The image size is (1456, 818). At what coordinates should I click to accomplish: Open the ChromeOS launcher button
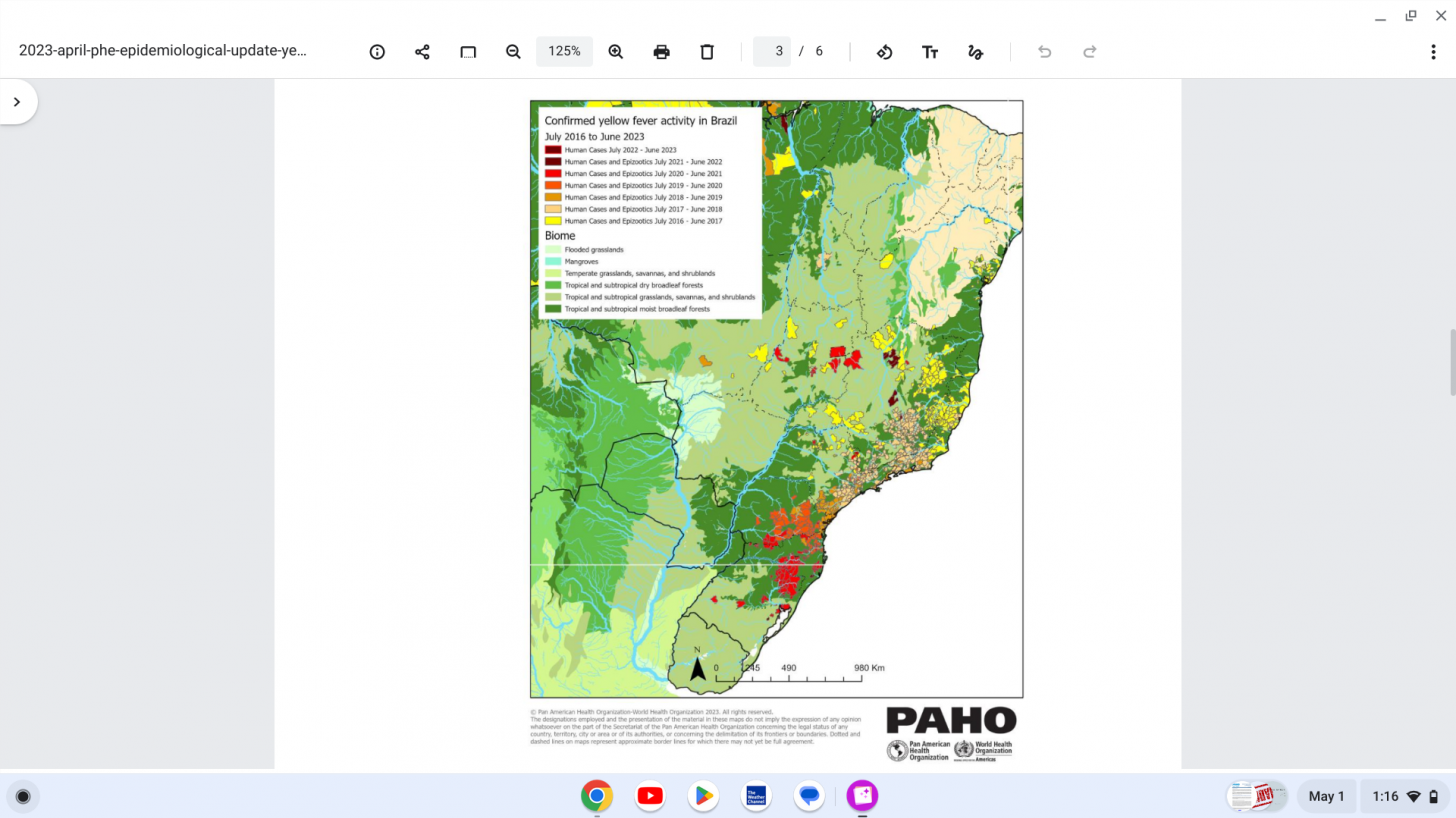tap(23, 796)
